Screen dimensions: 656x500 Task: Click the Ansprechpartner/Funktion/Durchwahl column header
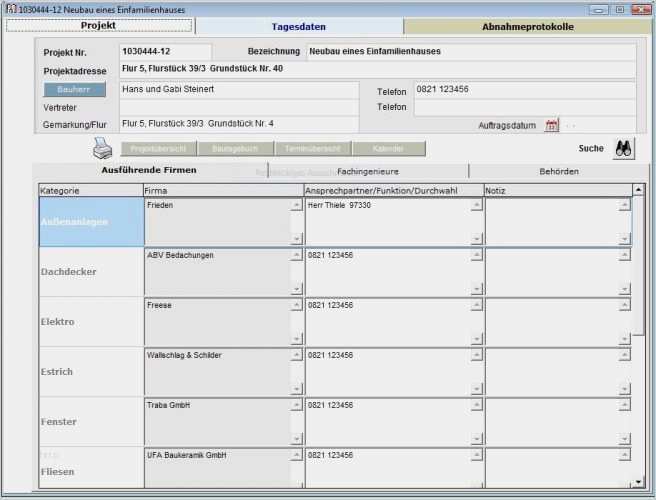point(394,190)
